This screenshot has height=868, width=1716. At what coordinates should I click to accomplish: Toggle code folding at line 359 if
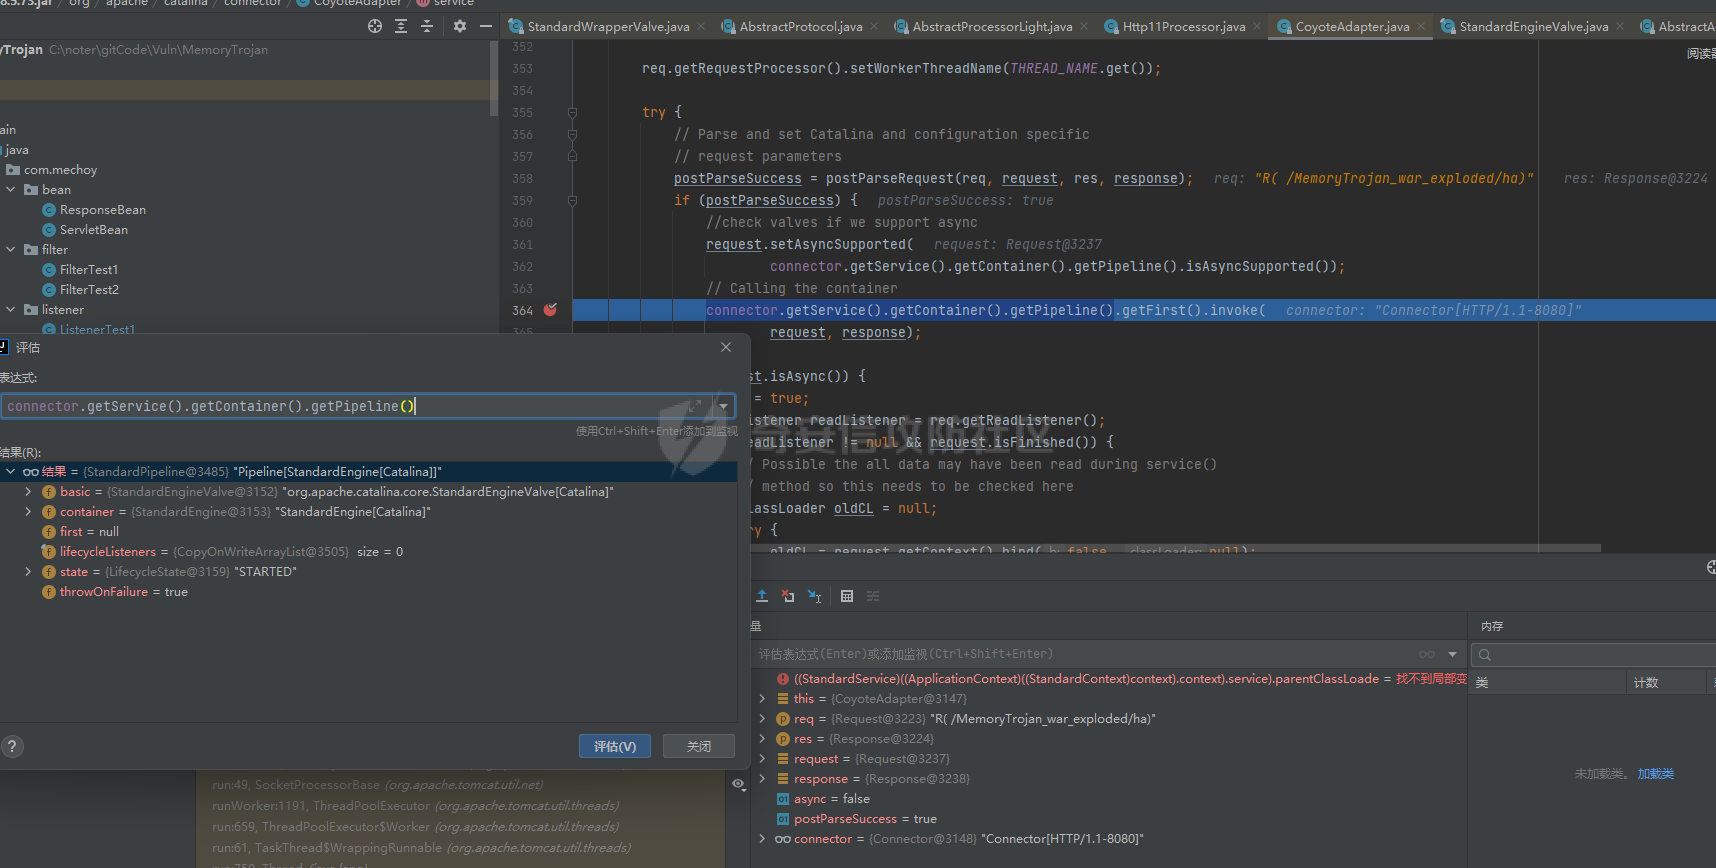(572, 200)
